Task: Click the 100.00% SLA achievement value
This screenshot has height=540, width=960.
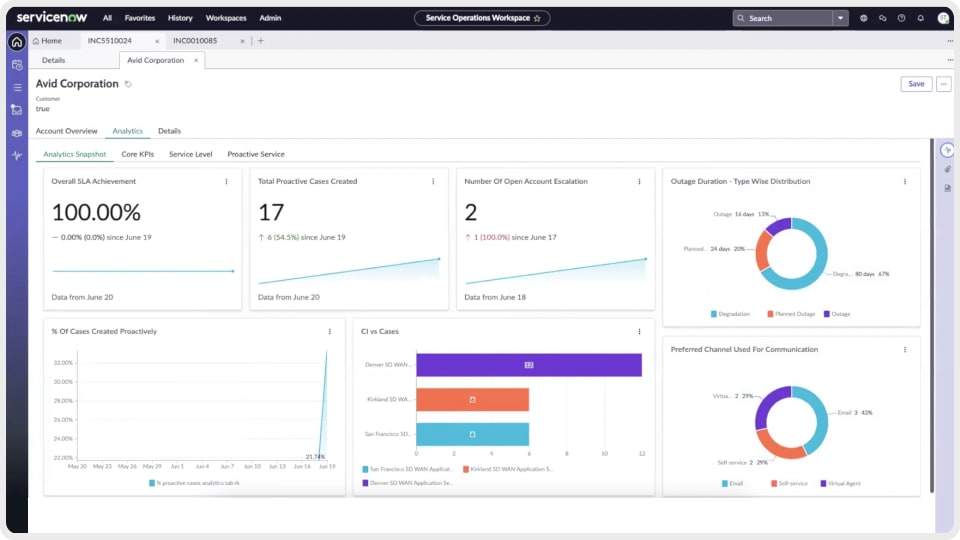Action: pyautogui.click(x=96, y=212)
